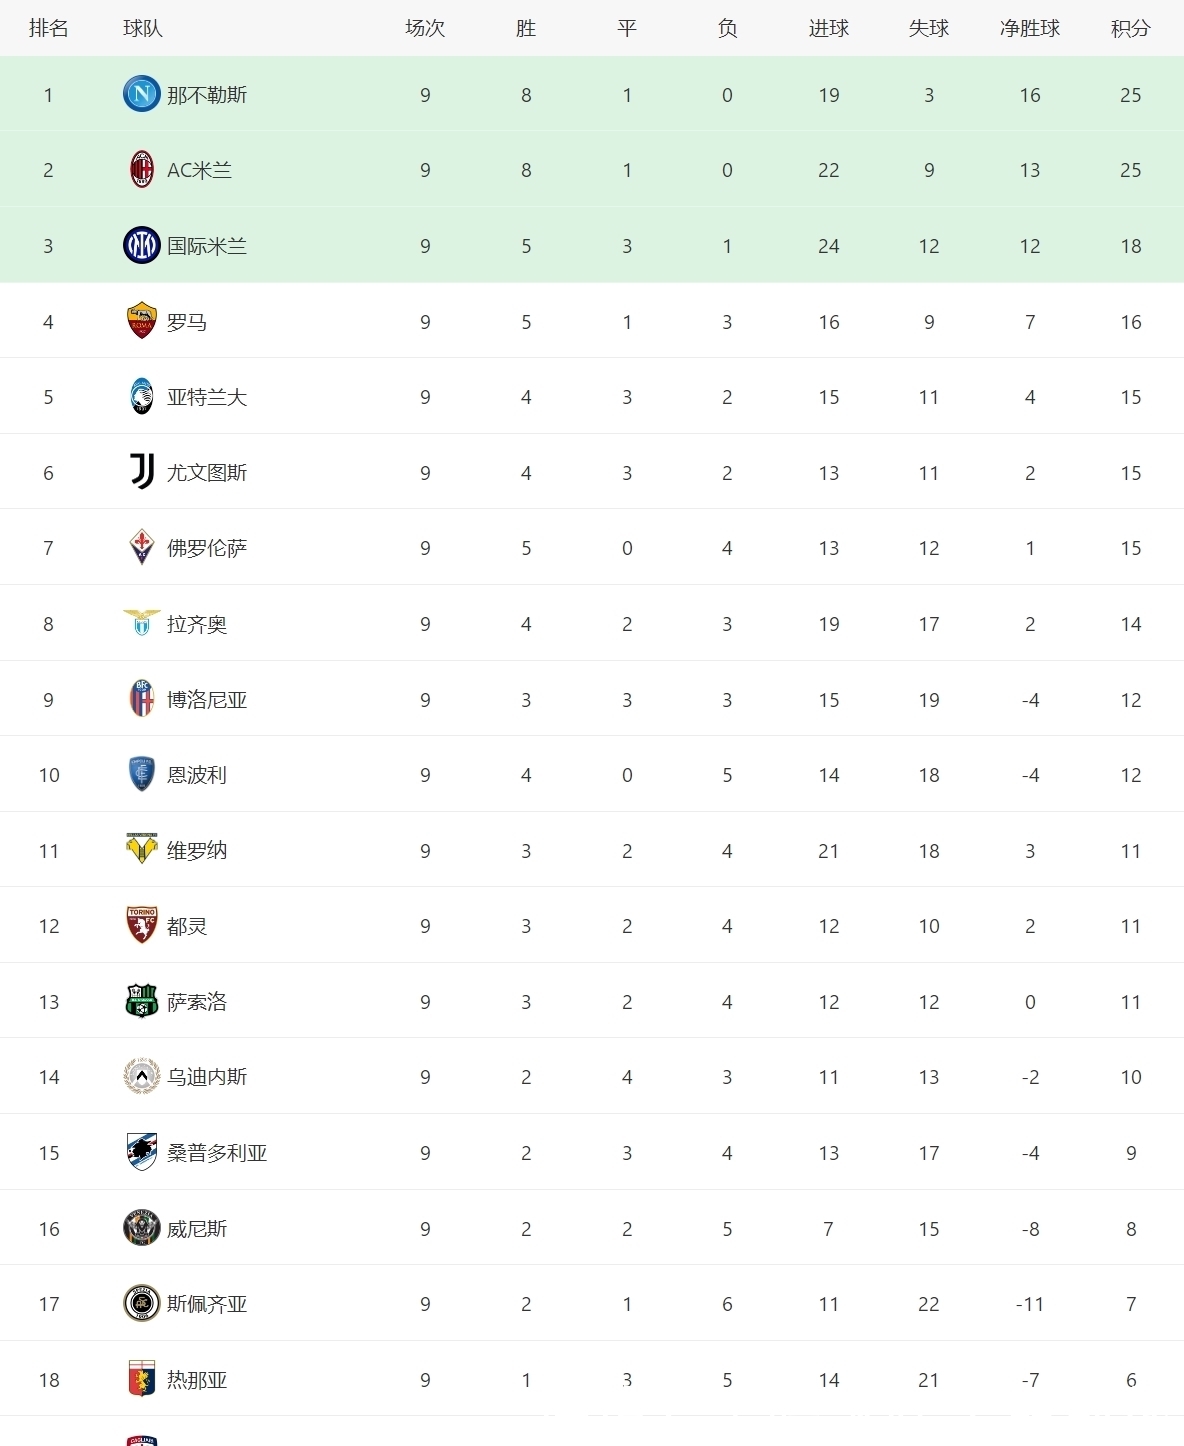Sort by 积分 column header
The height and width of the screenshot is (1446, 1184).
(1130, 28)
